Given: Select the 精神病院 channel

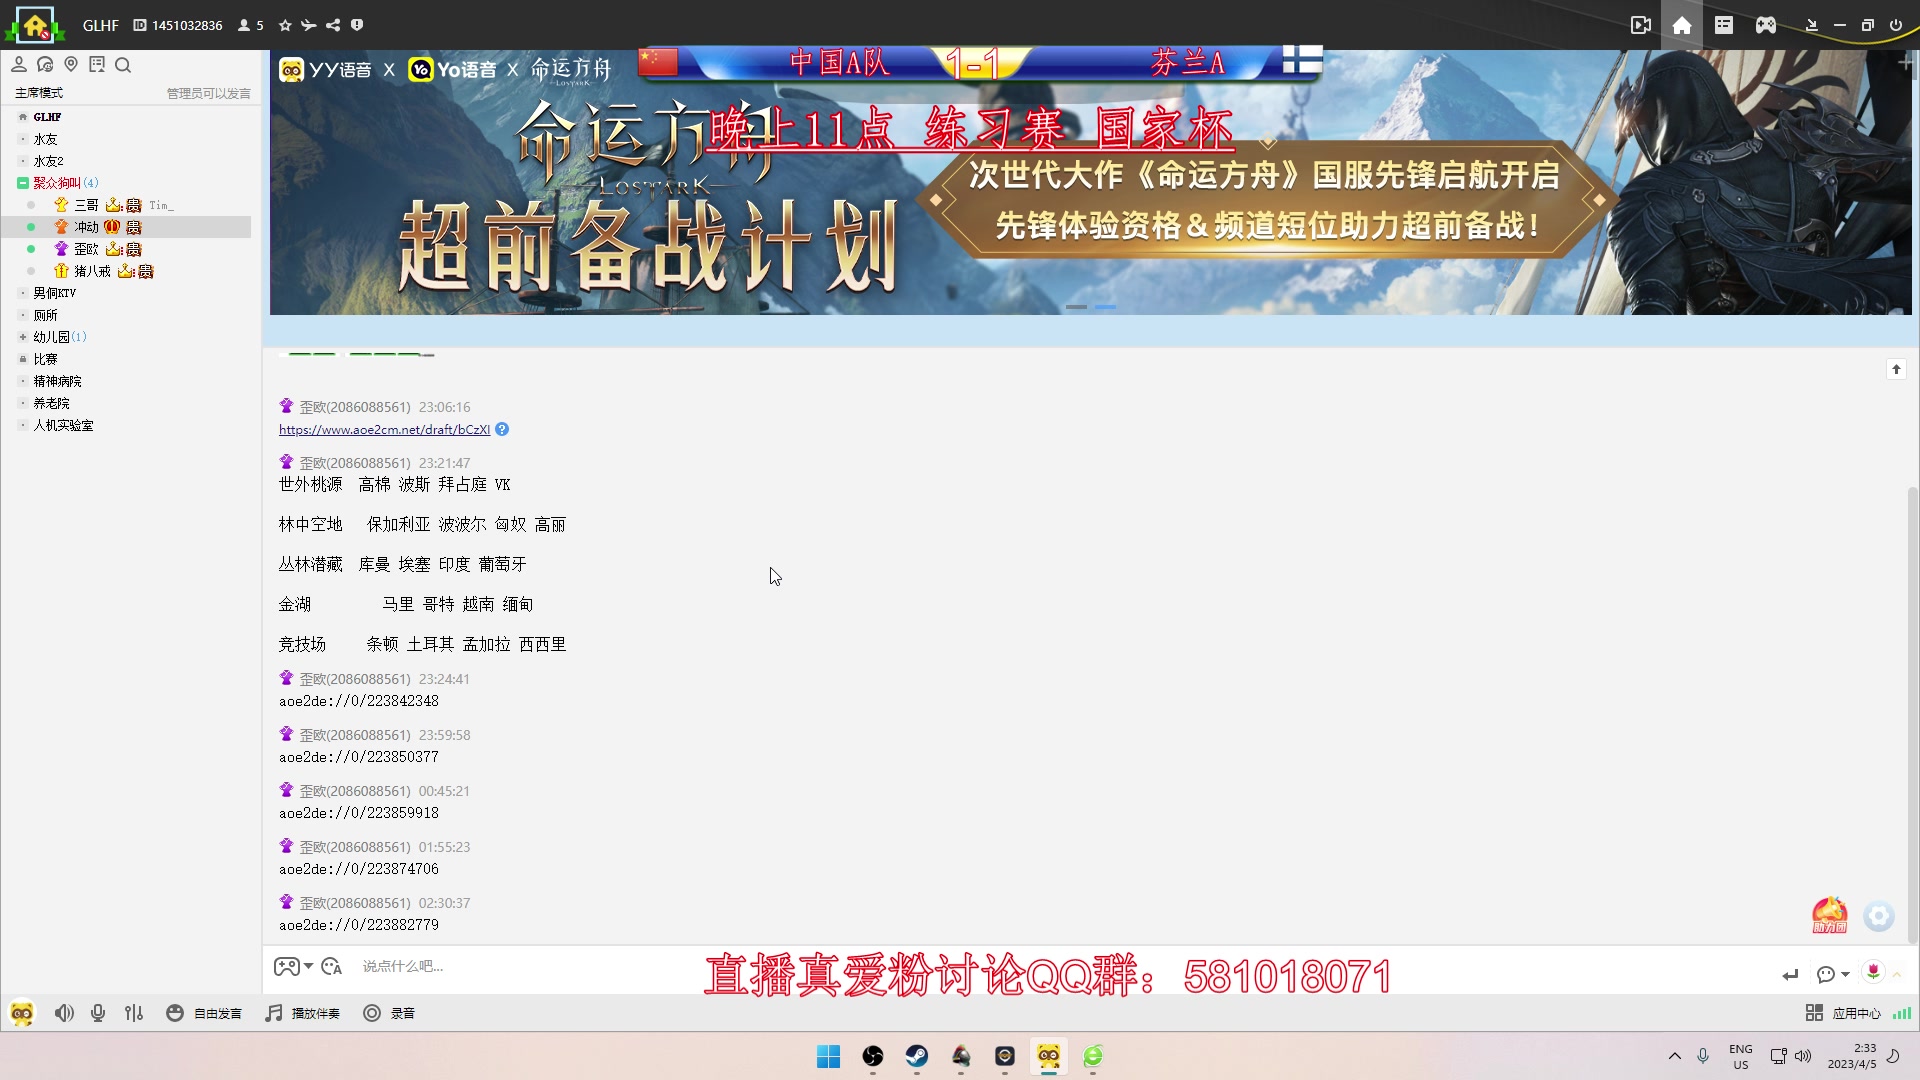Looking at the screenshot, I should (x=58, y=381).
